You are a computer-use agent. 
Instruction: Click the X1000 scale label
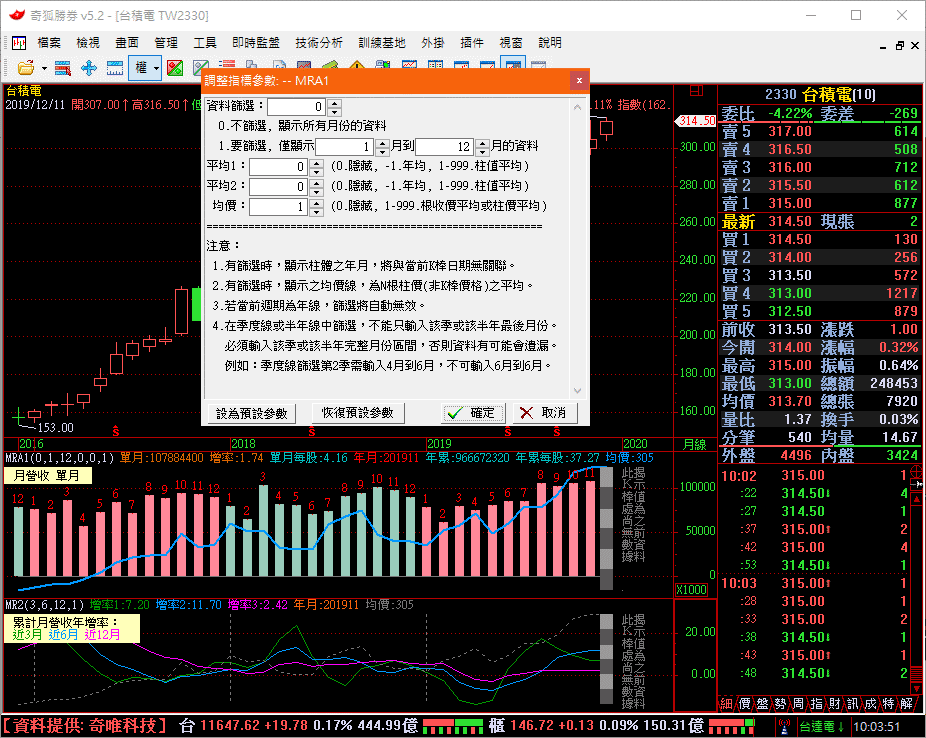[x=691, y=590]
